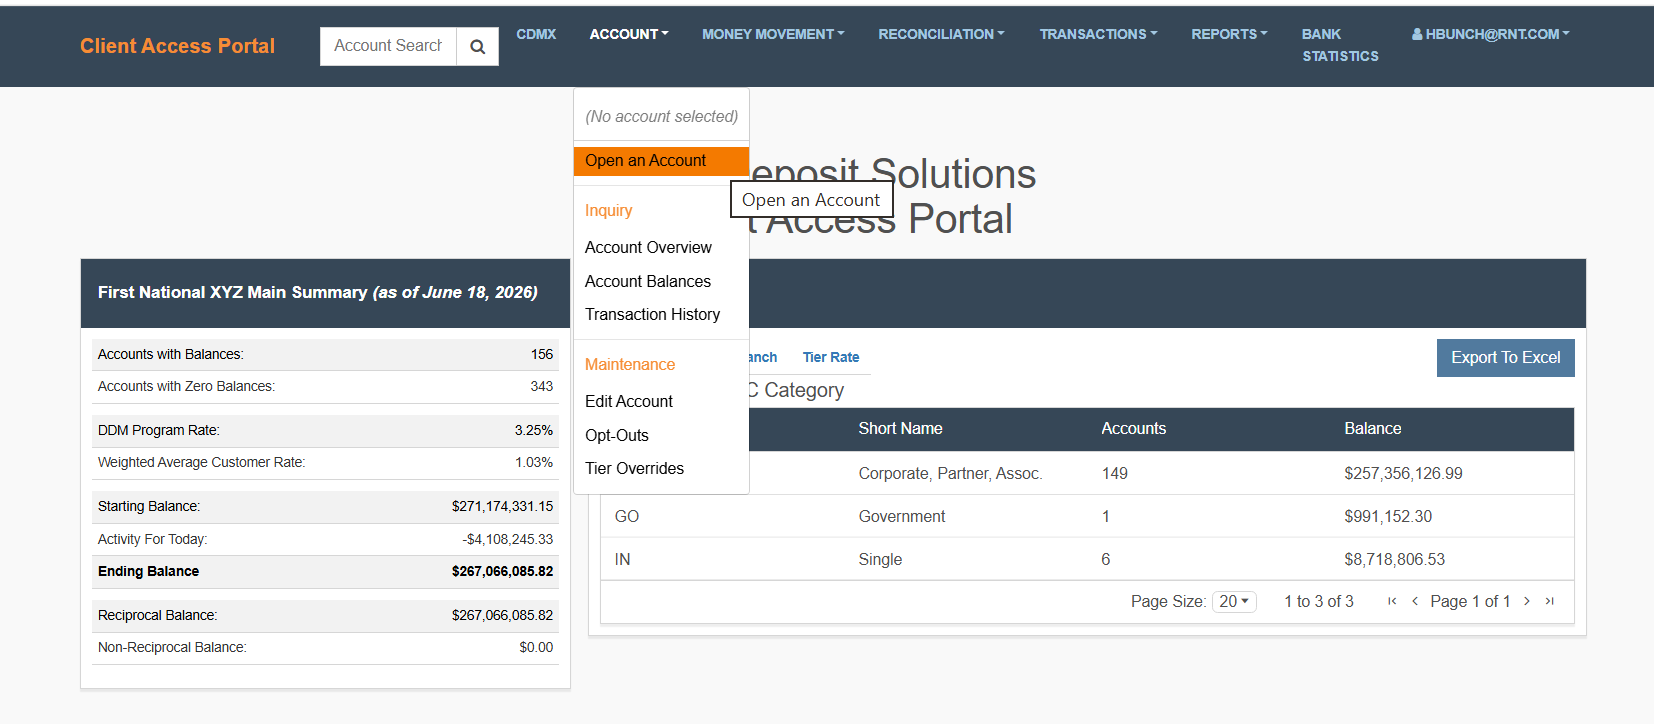Select Open an Account menu item

[661, 161]
